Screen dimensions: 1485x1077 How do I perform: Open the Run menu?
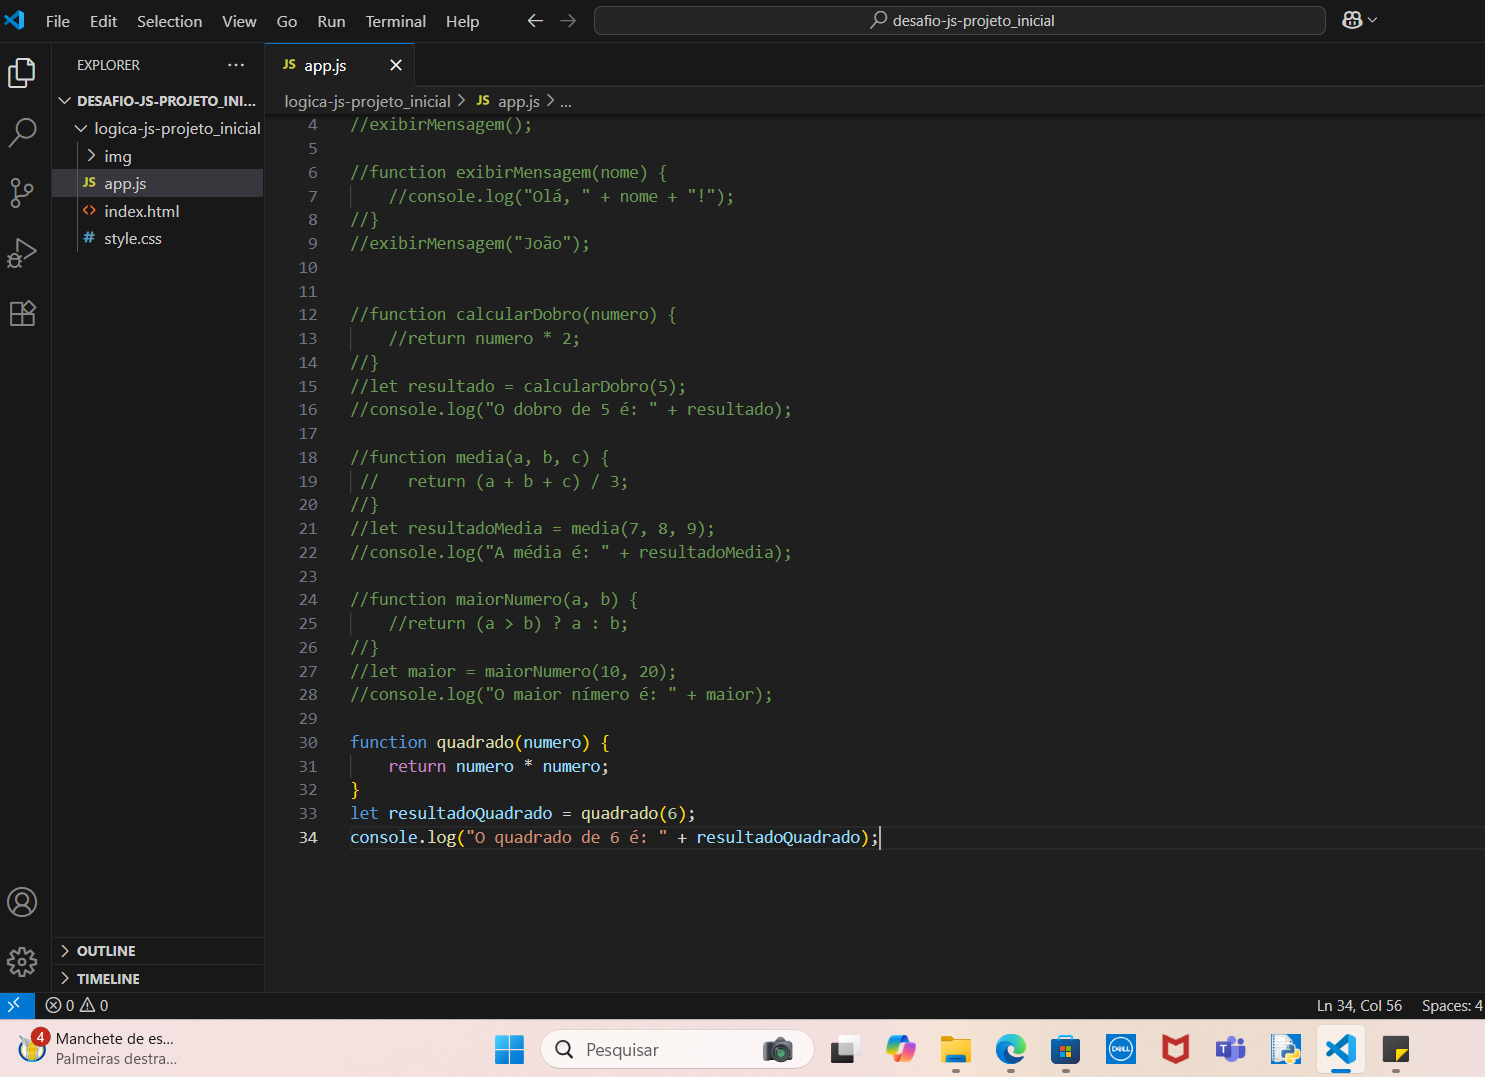tap(331, 21)
